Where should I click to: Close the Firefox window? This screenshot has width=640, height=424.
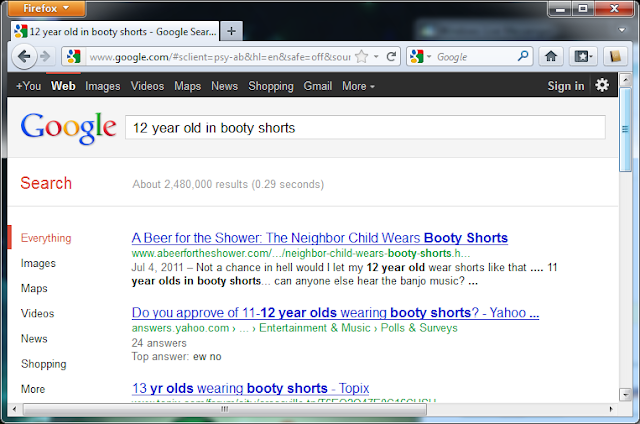click(x=614, y=9)
